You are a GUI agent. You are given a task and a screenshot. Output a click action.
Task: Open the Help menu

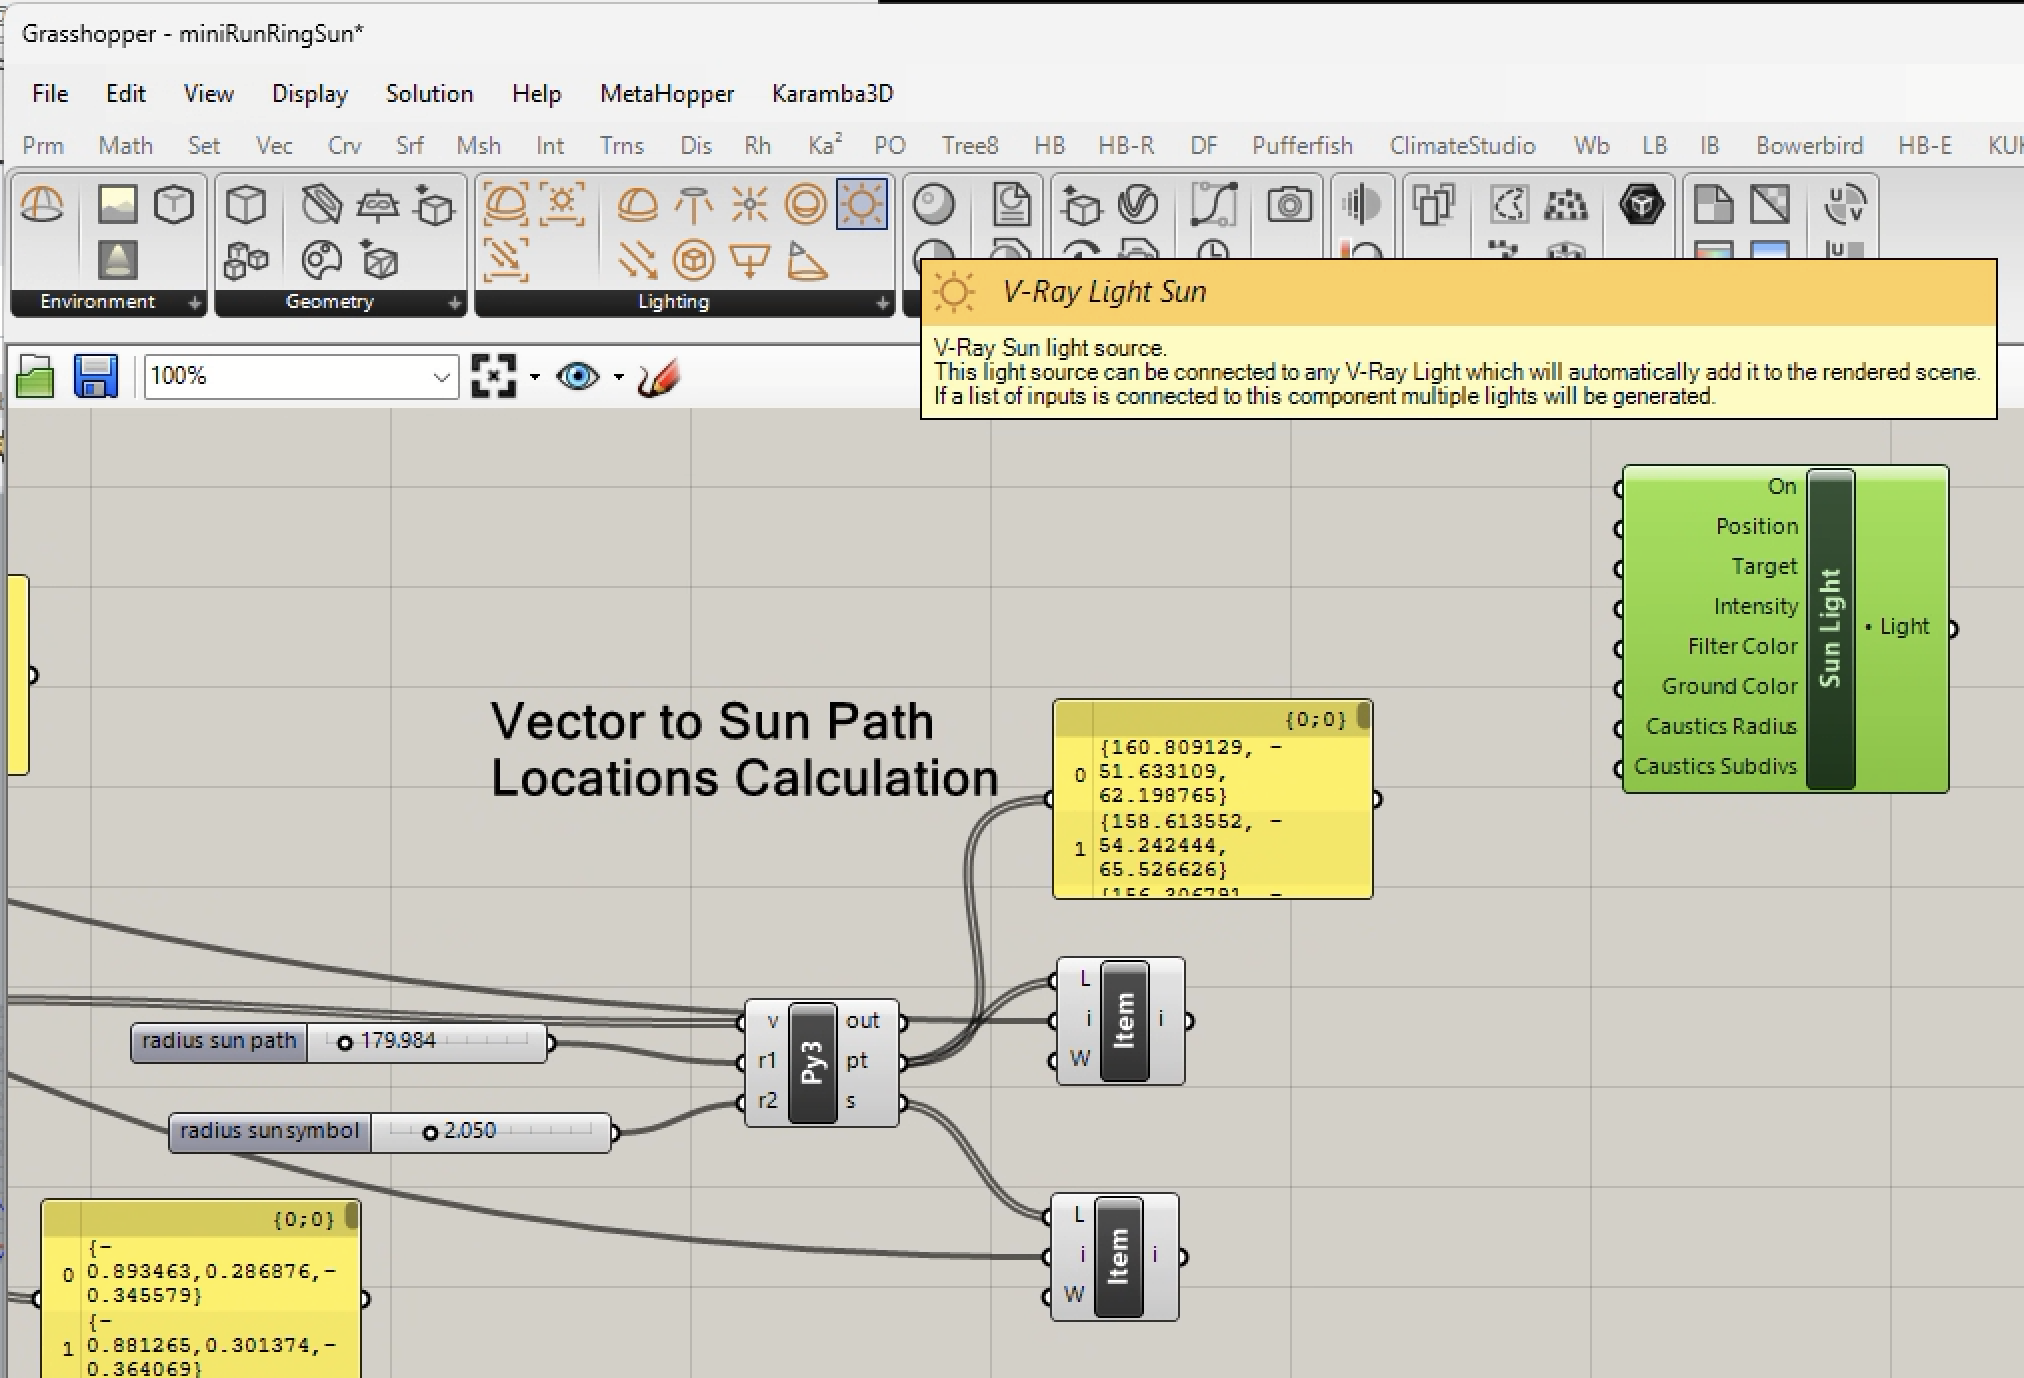coord(536,94)
